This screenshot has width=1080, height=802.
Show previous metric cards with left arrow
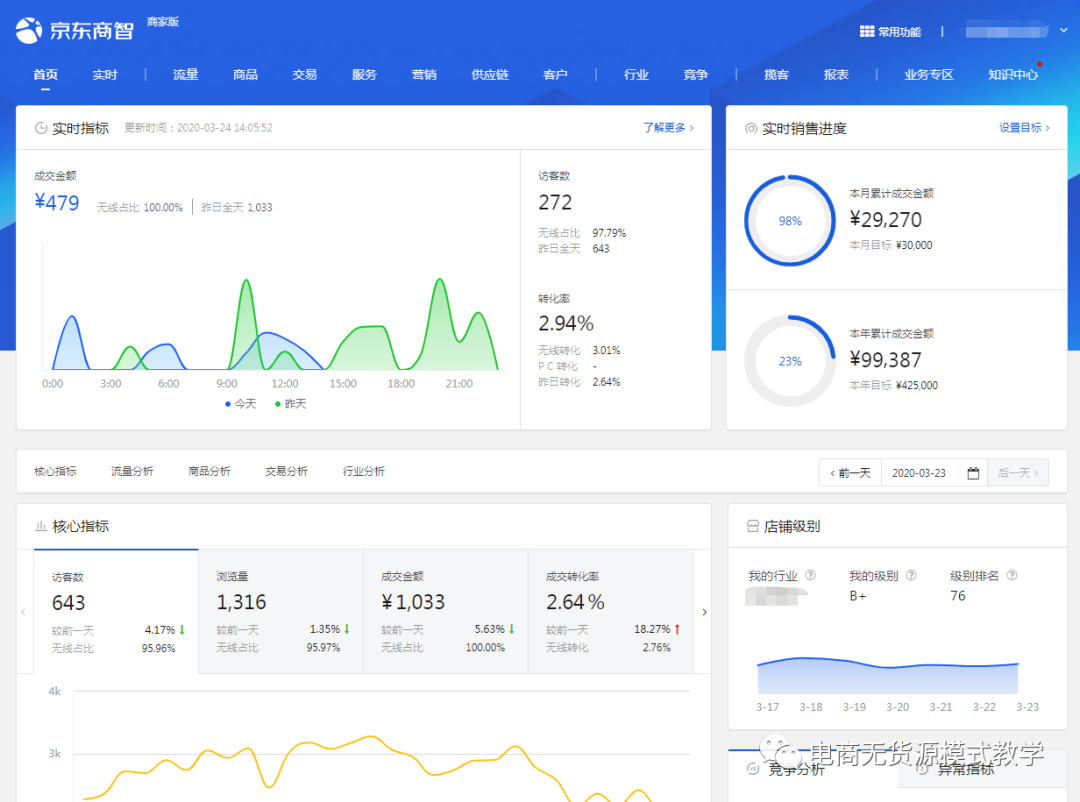pos(23,612)
